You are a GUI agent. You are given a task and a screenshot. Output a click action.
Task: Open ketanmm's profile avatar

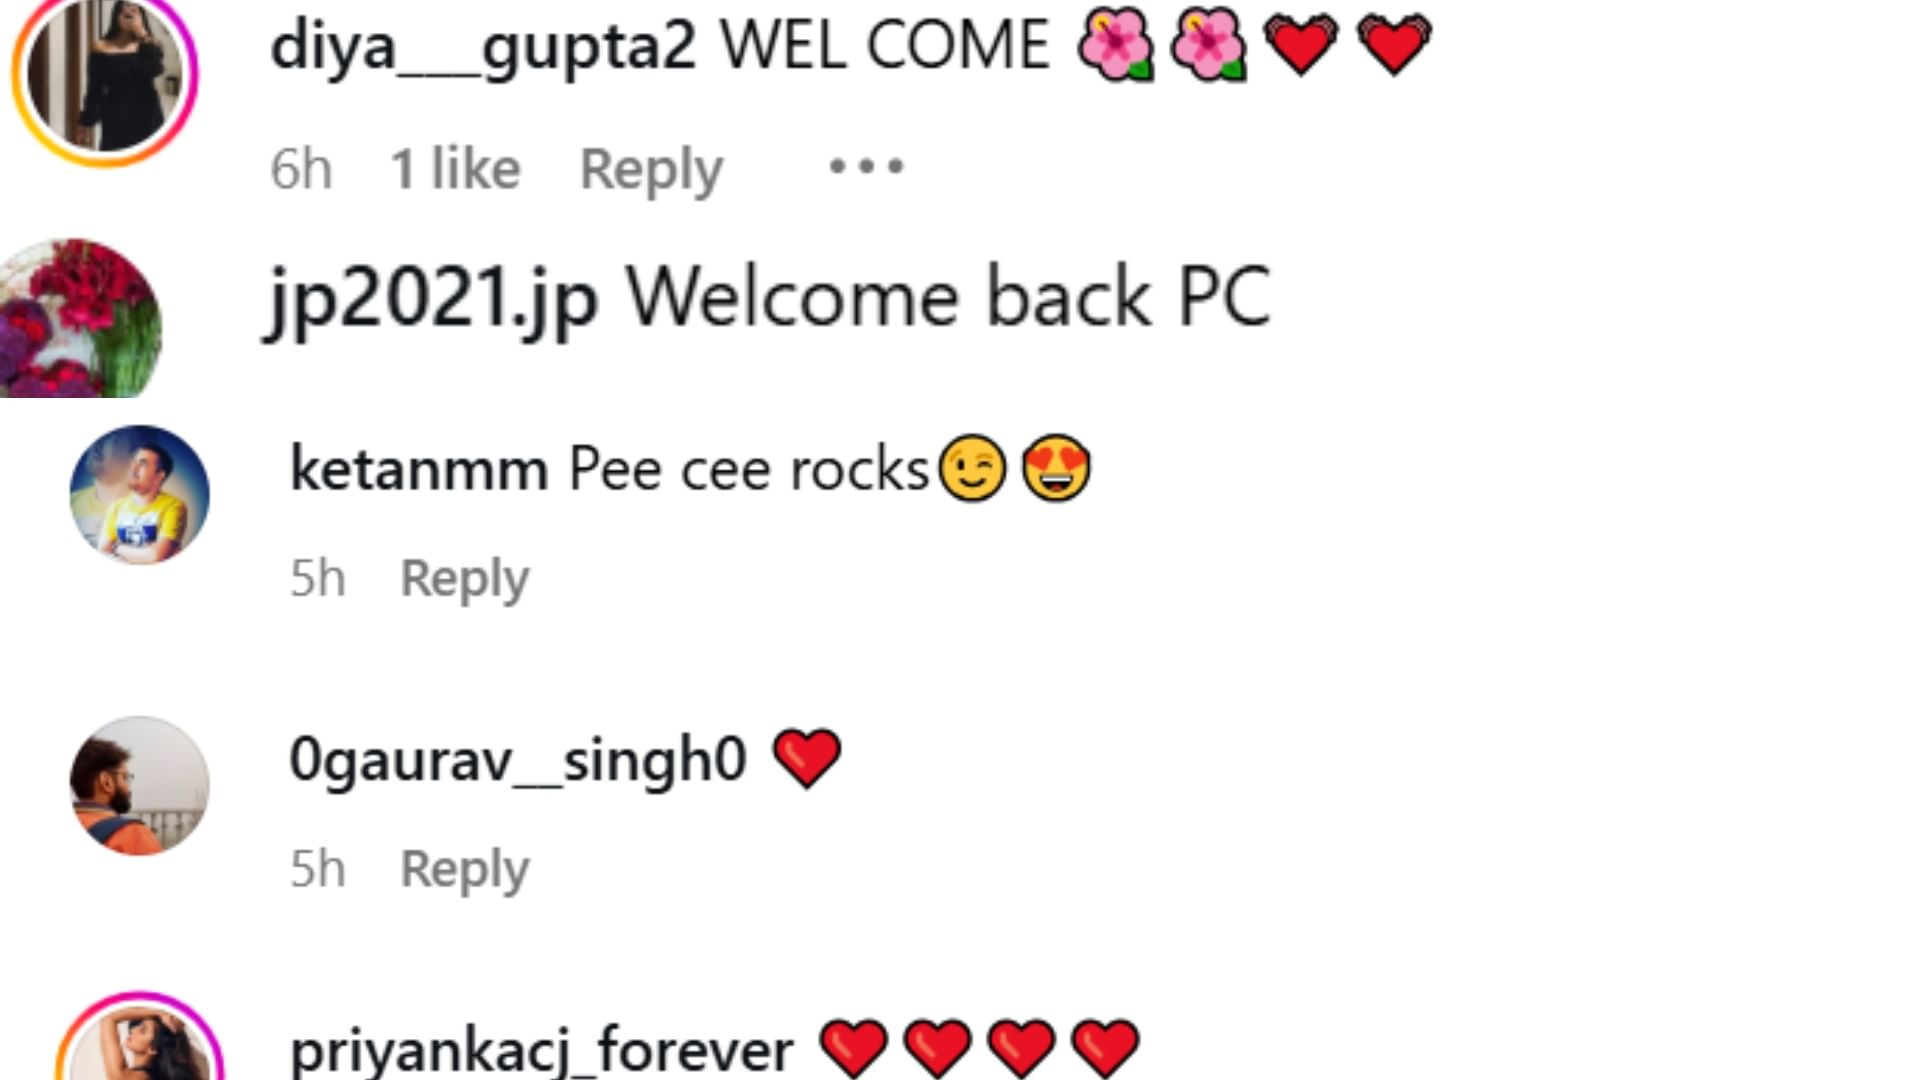pos(140,495)
